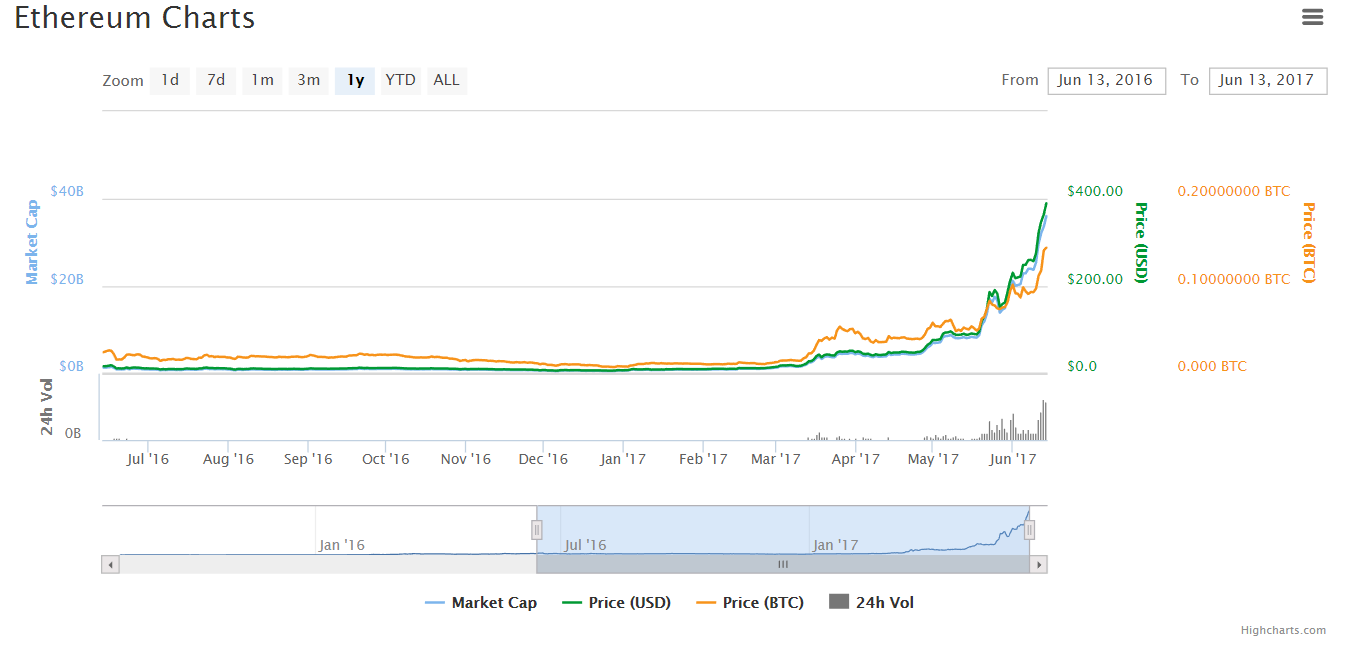This screenshot has height=651, width=1370.
Task: Select the 1y zoom button
Action: pyautogui.click(x=355, y=80)
